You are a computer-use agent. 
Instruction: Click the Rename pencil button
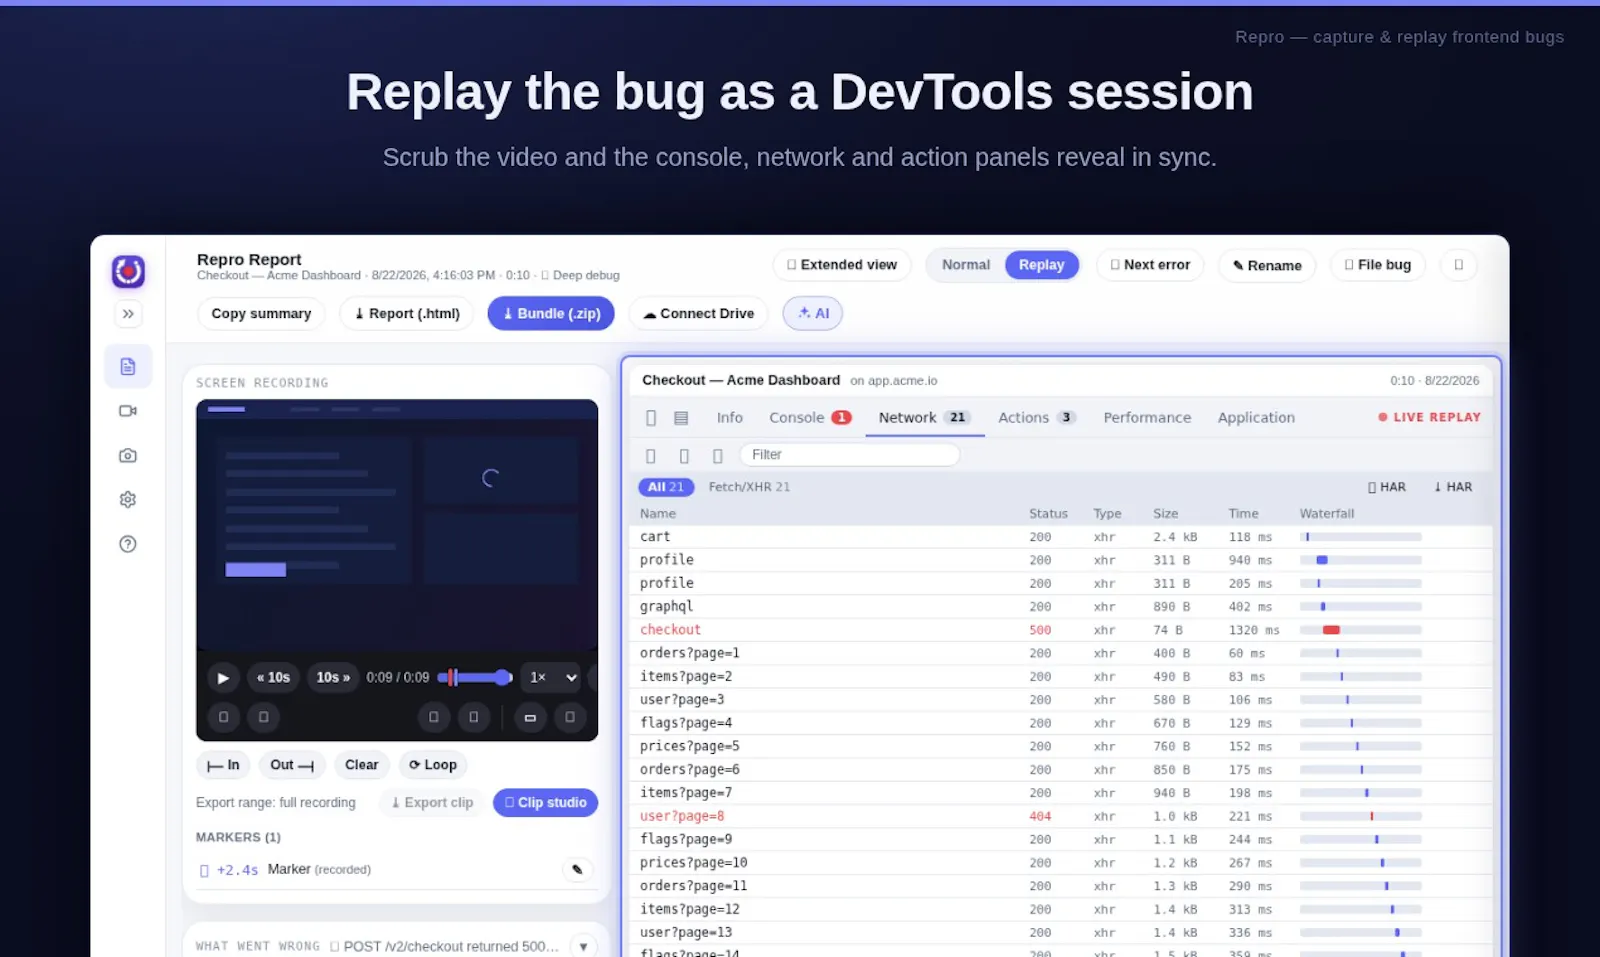coord(1267,265)
